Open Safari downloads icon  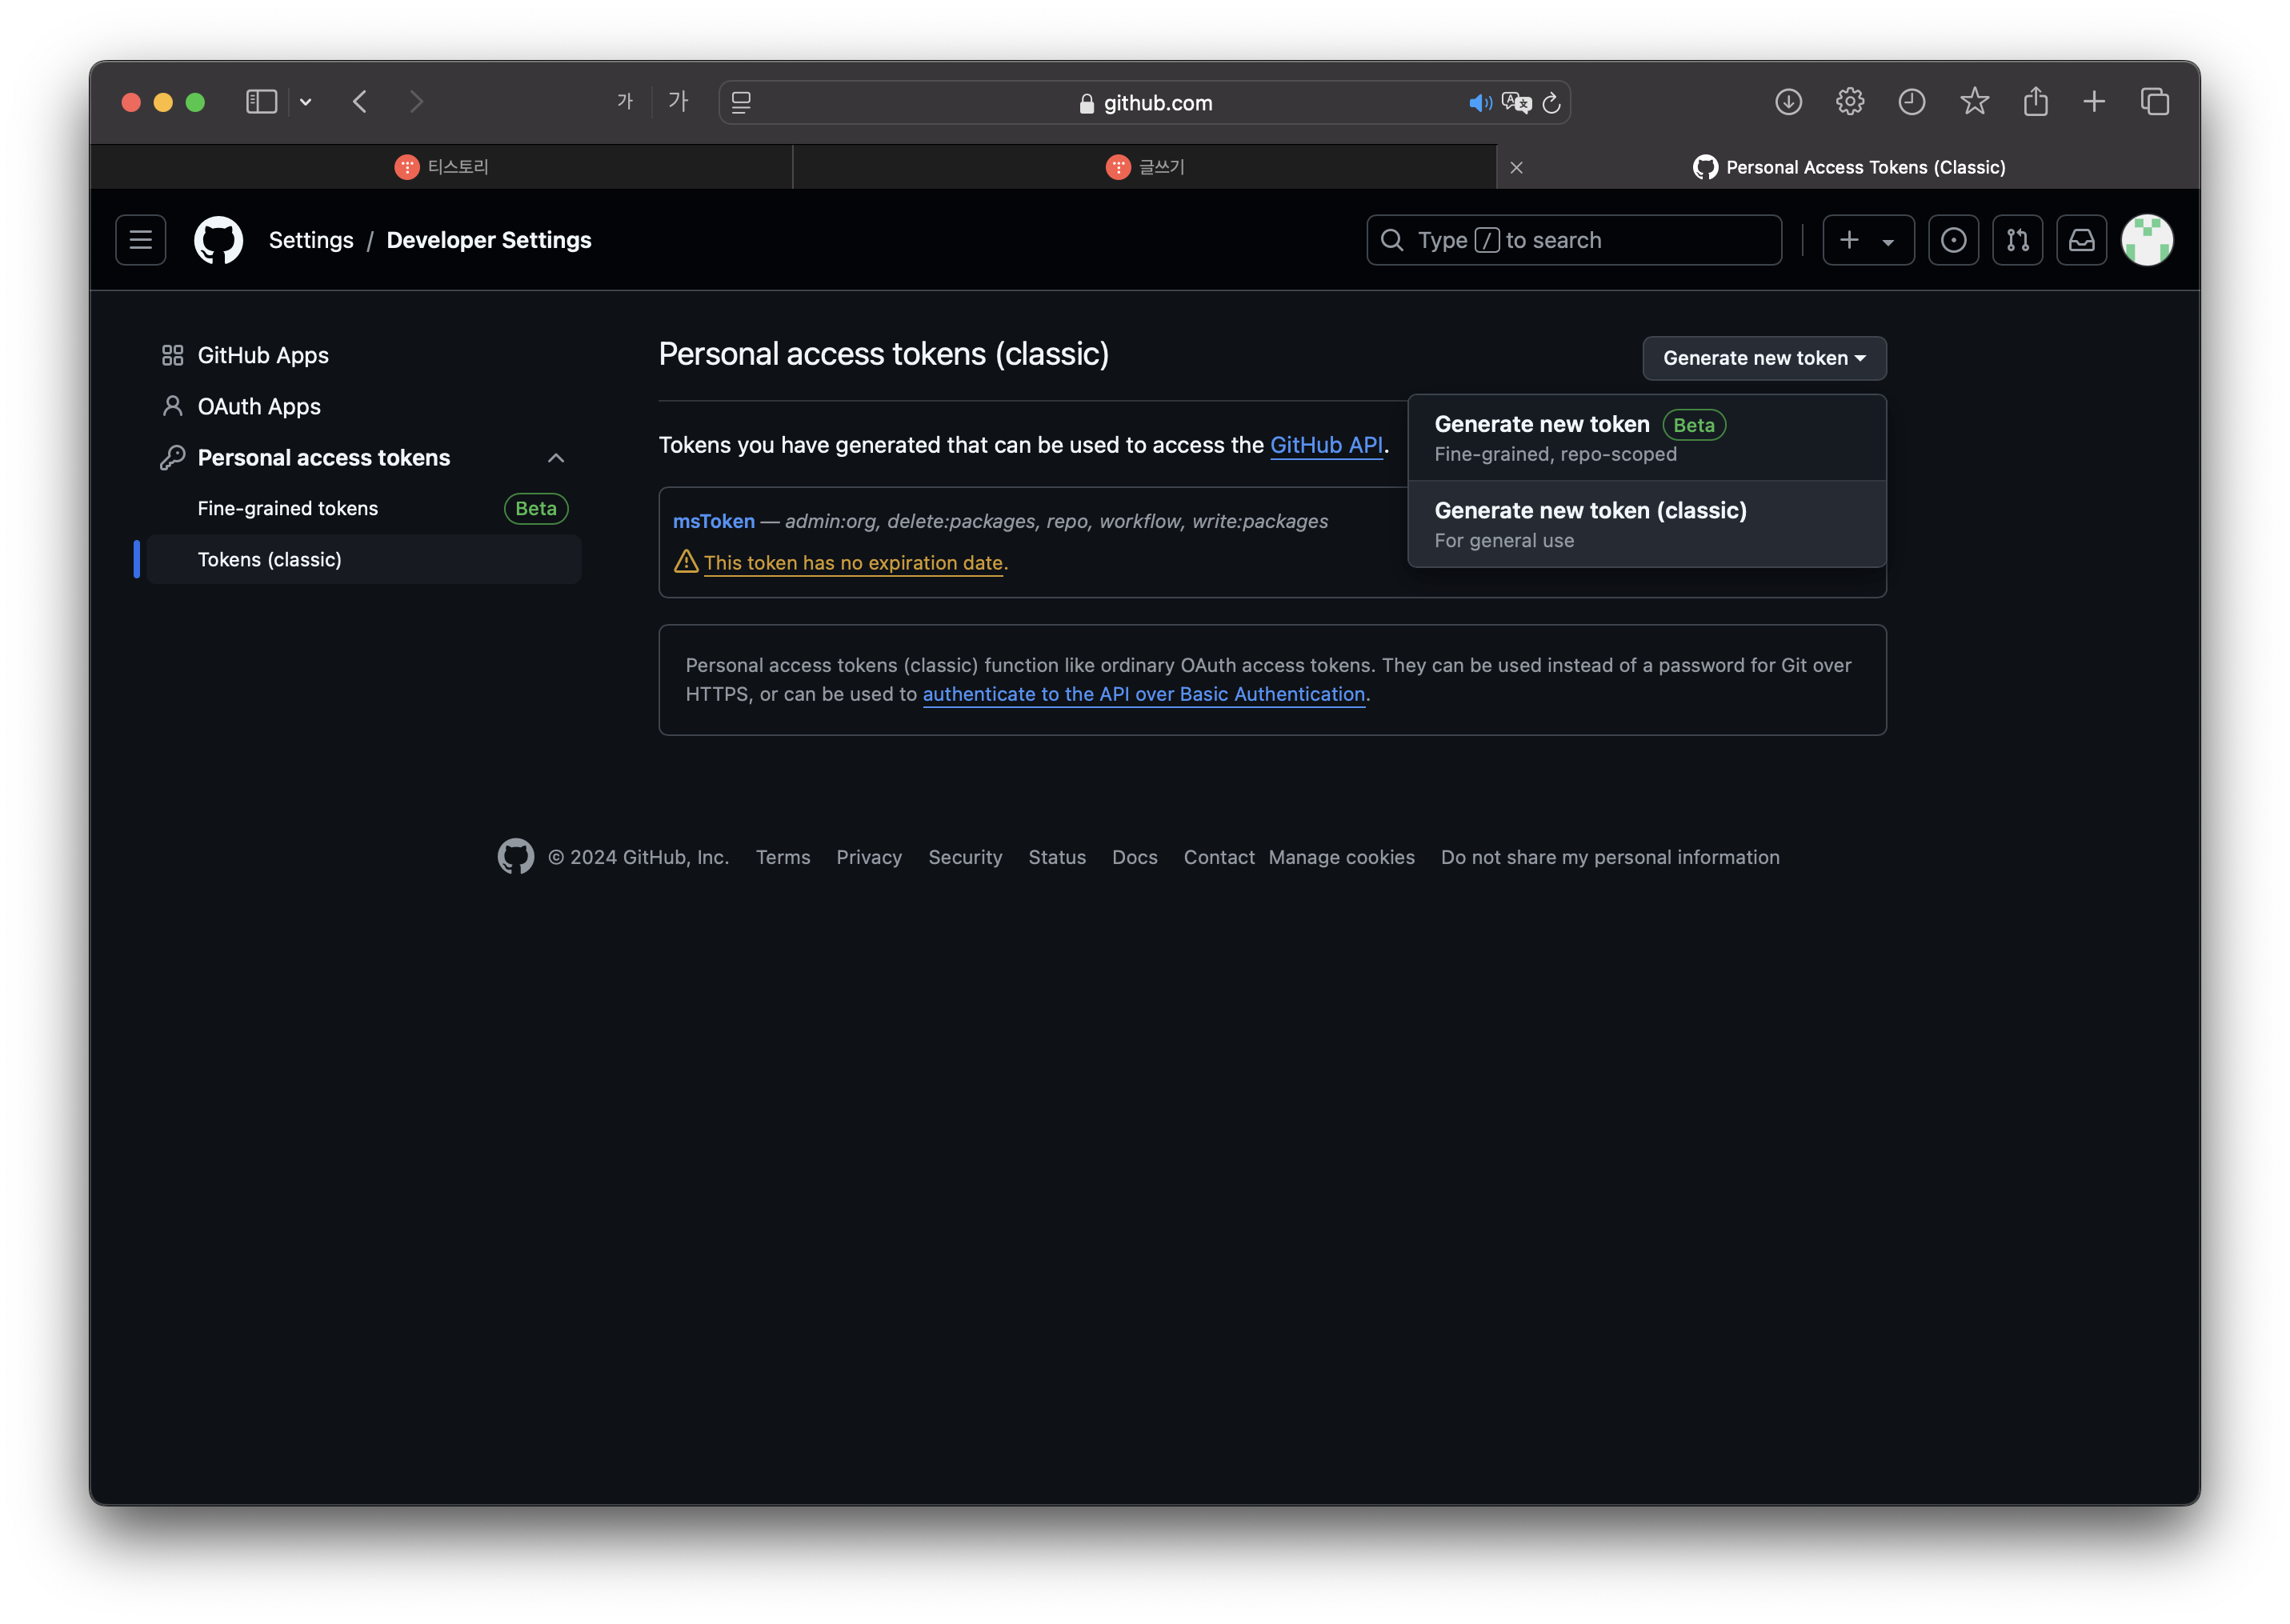click(1788, 102)
